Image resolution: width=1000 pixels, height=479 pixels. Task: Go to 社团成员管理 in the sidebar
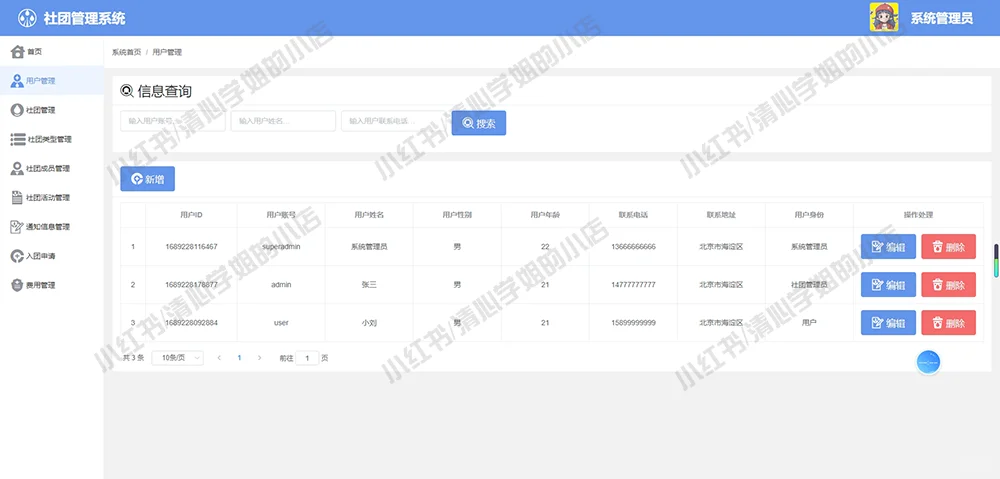(x=52, y=168)
